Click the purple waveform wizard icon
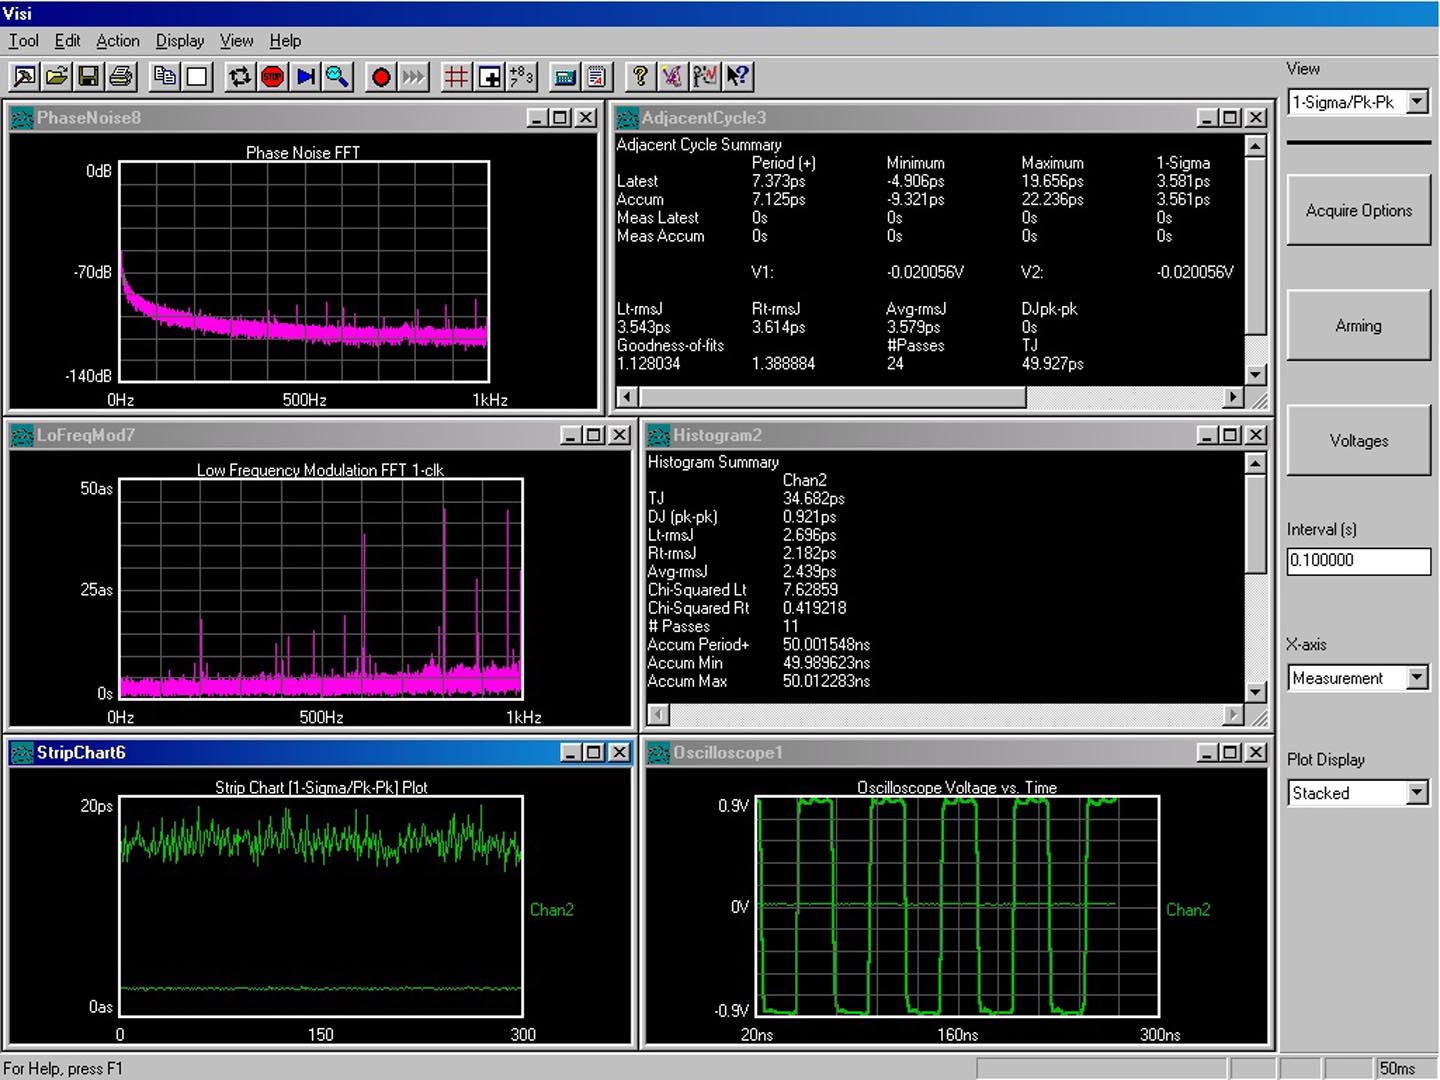The height and width of the screenshot is (1080, 1440). [672, 76]
